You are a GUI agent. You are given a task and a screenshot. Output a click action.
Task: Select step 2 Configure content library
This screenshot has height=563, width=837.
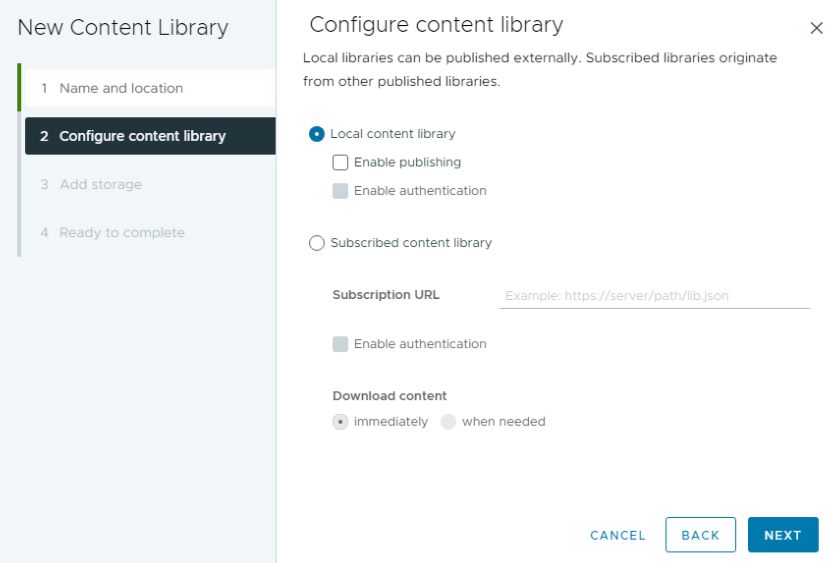click(150, 136)
